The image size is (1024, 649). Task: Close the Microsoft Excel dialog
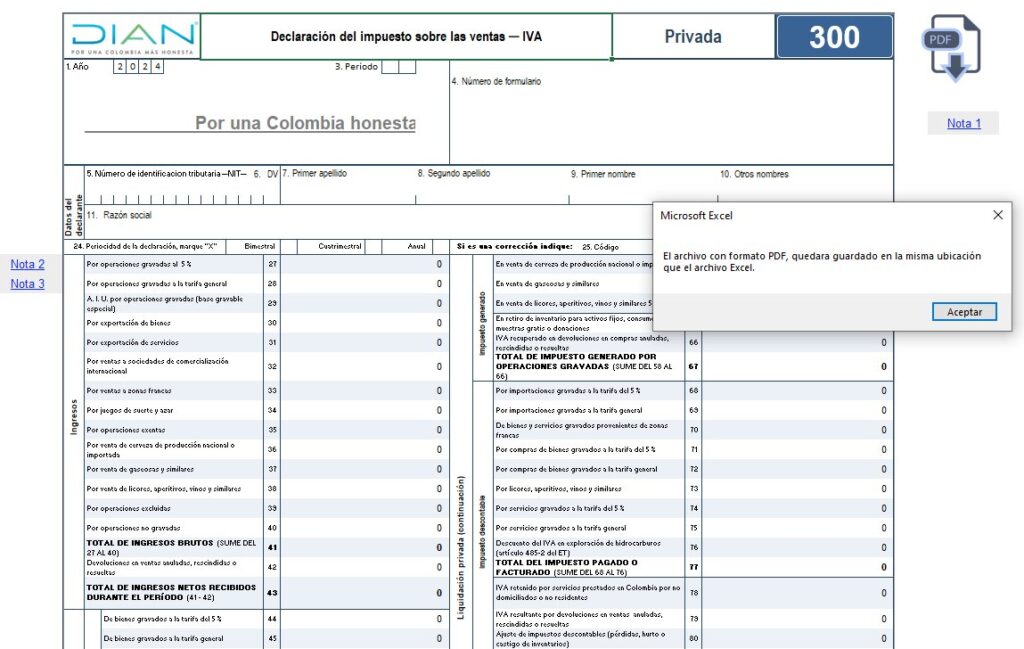(998, 215)
